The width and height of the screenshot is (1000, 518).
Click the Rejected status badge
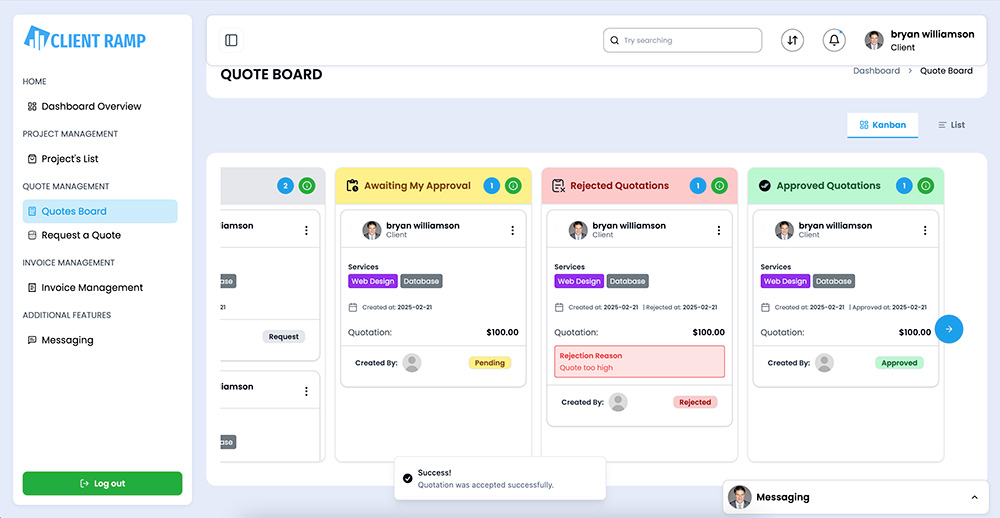click(695, 402)
